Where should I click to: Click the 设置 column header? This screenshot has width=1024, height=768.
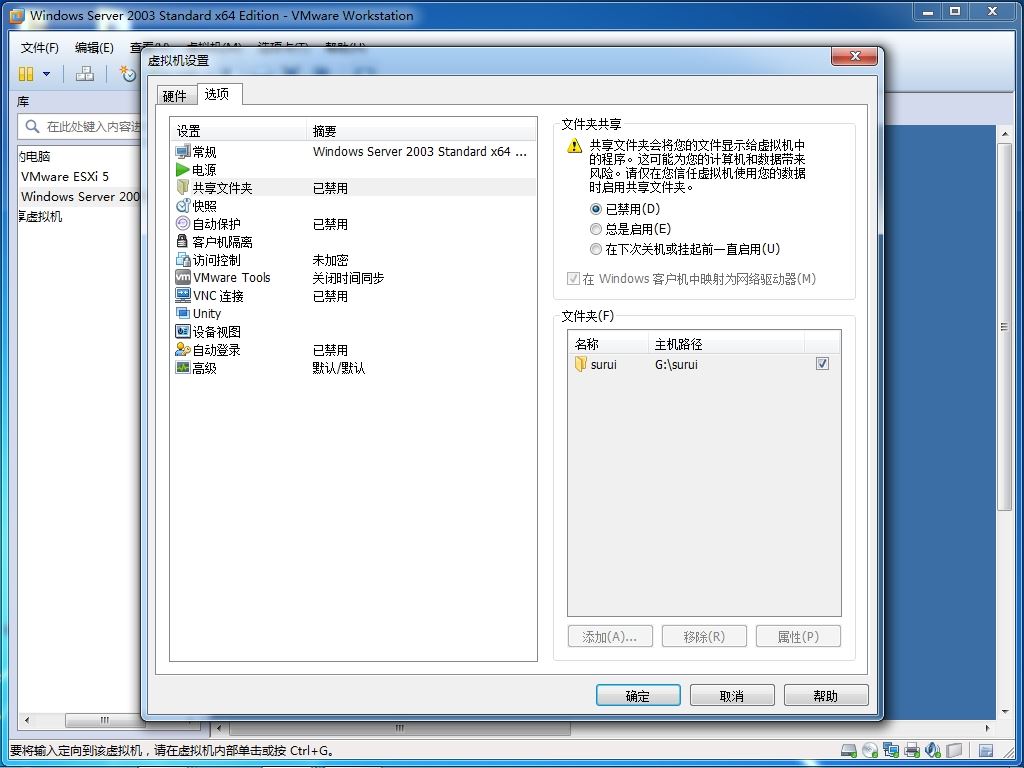(238, 131)
